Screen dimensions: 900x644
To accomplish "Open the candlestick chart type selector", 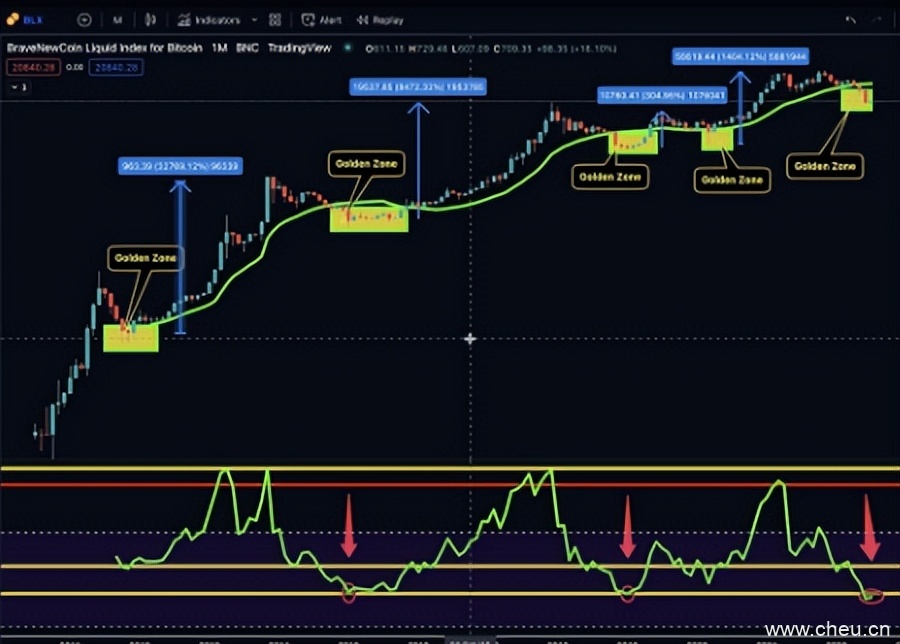I will coord(150,19).
